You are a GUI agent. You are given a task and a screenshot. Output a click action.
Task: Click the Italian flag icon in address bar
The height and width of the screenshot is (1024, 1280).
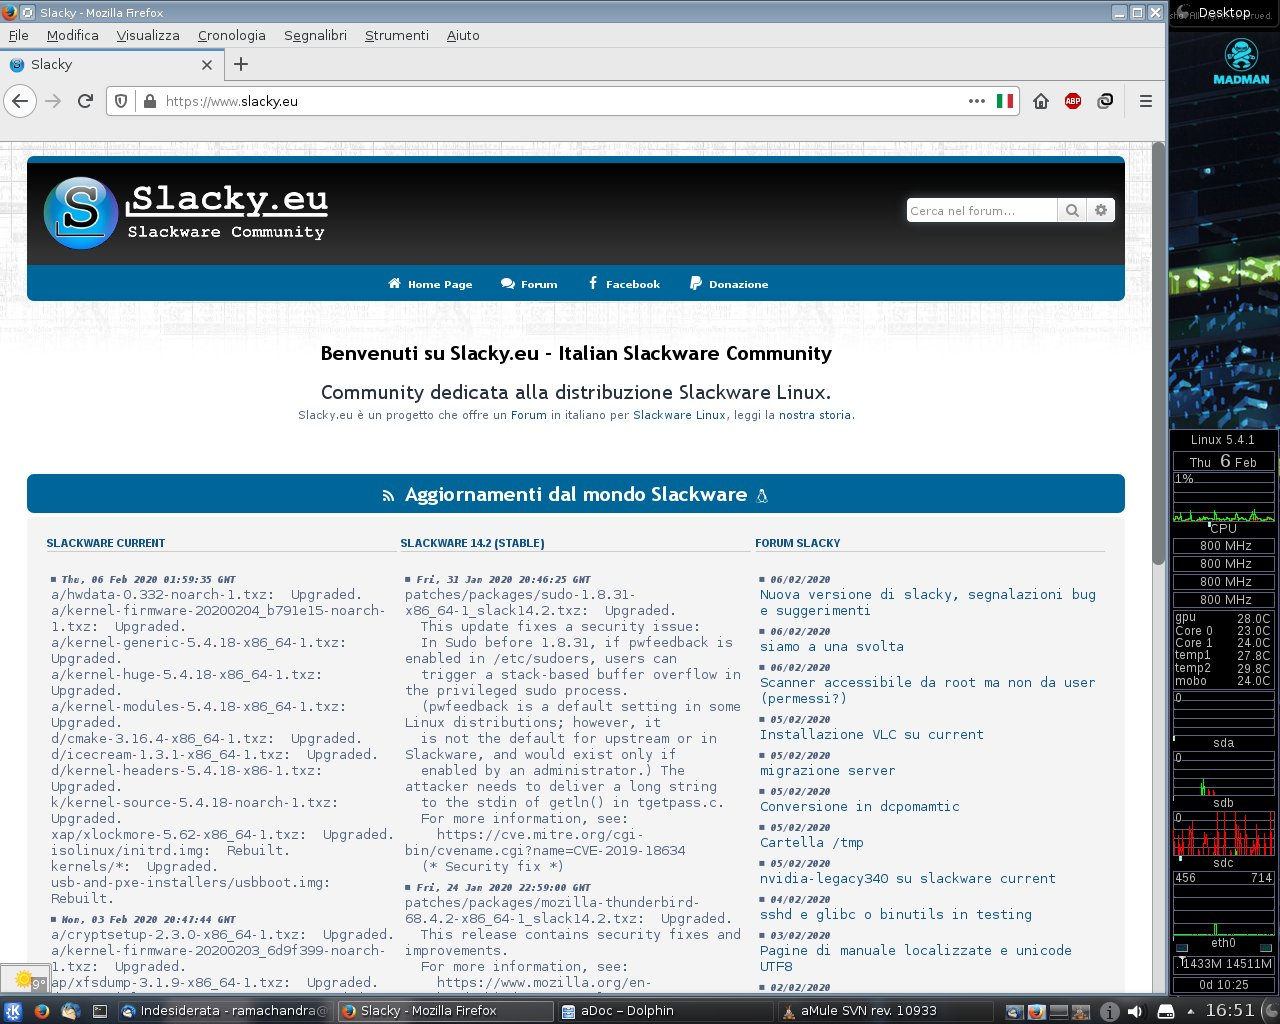pyautogui.click(x=1005, y=101)
